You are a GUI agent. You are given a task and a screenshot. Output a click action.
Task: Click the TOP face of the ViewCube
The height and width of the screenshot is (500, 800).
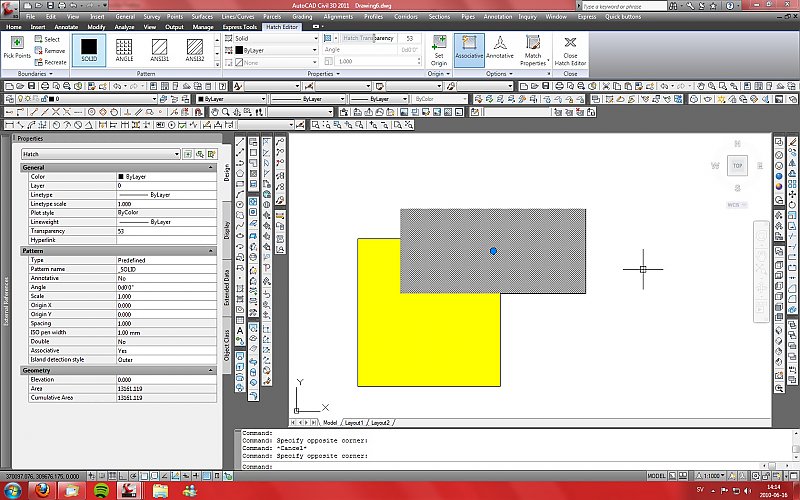click(x=737, y=165)
